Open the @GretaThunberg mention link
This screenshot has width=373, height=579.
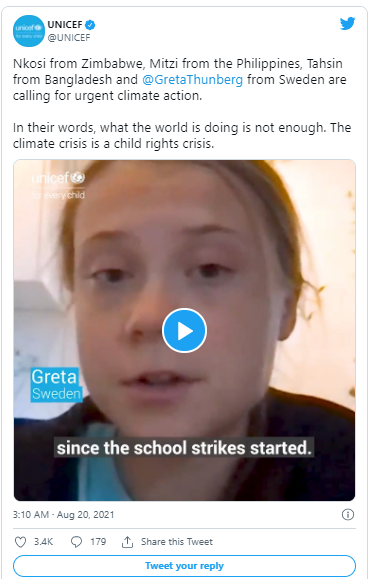click(x=192, y=79)
